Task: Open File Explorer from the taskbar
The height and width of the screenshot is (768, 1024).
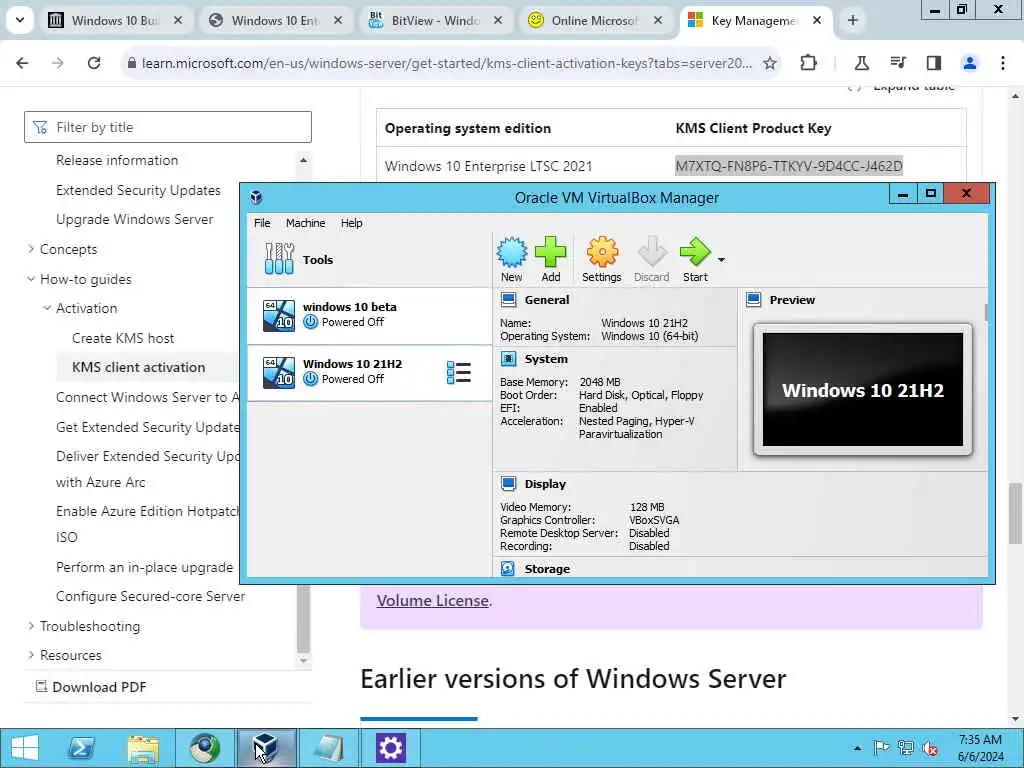Action: [x=143, y=748]
